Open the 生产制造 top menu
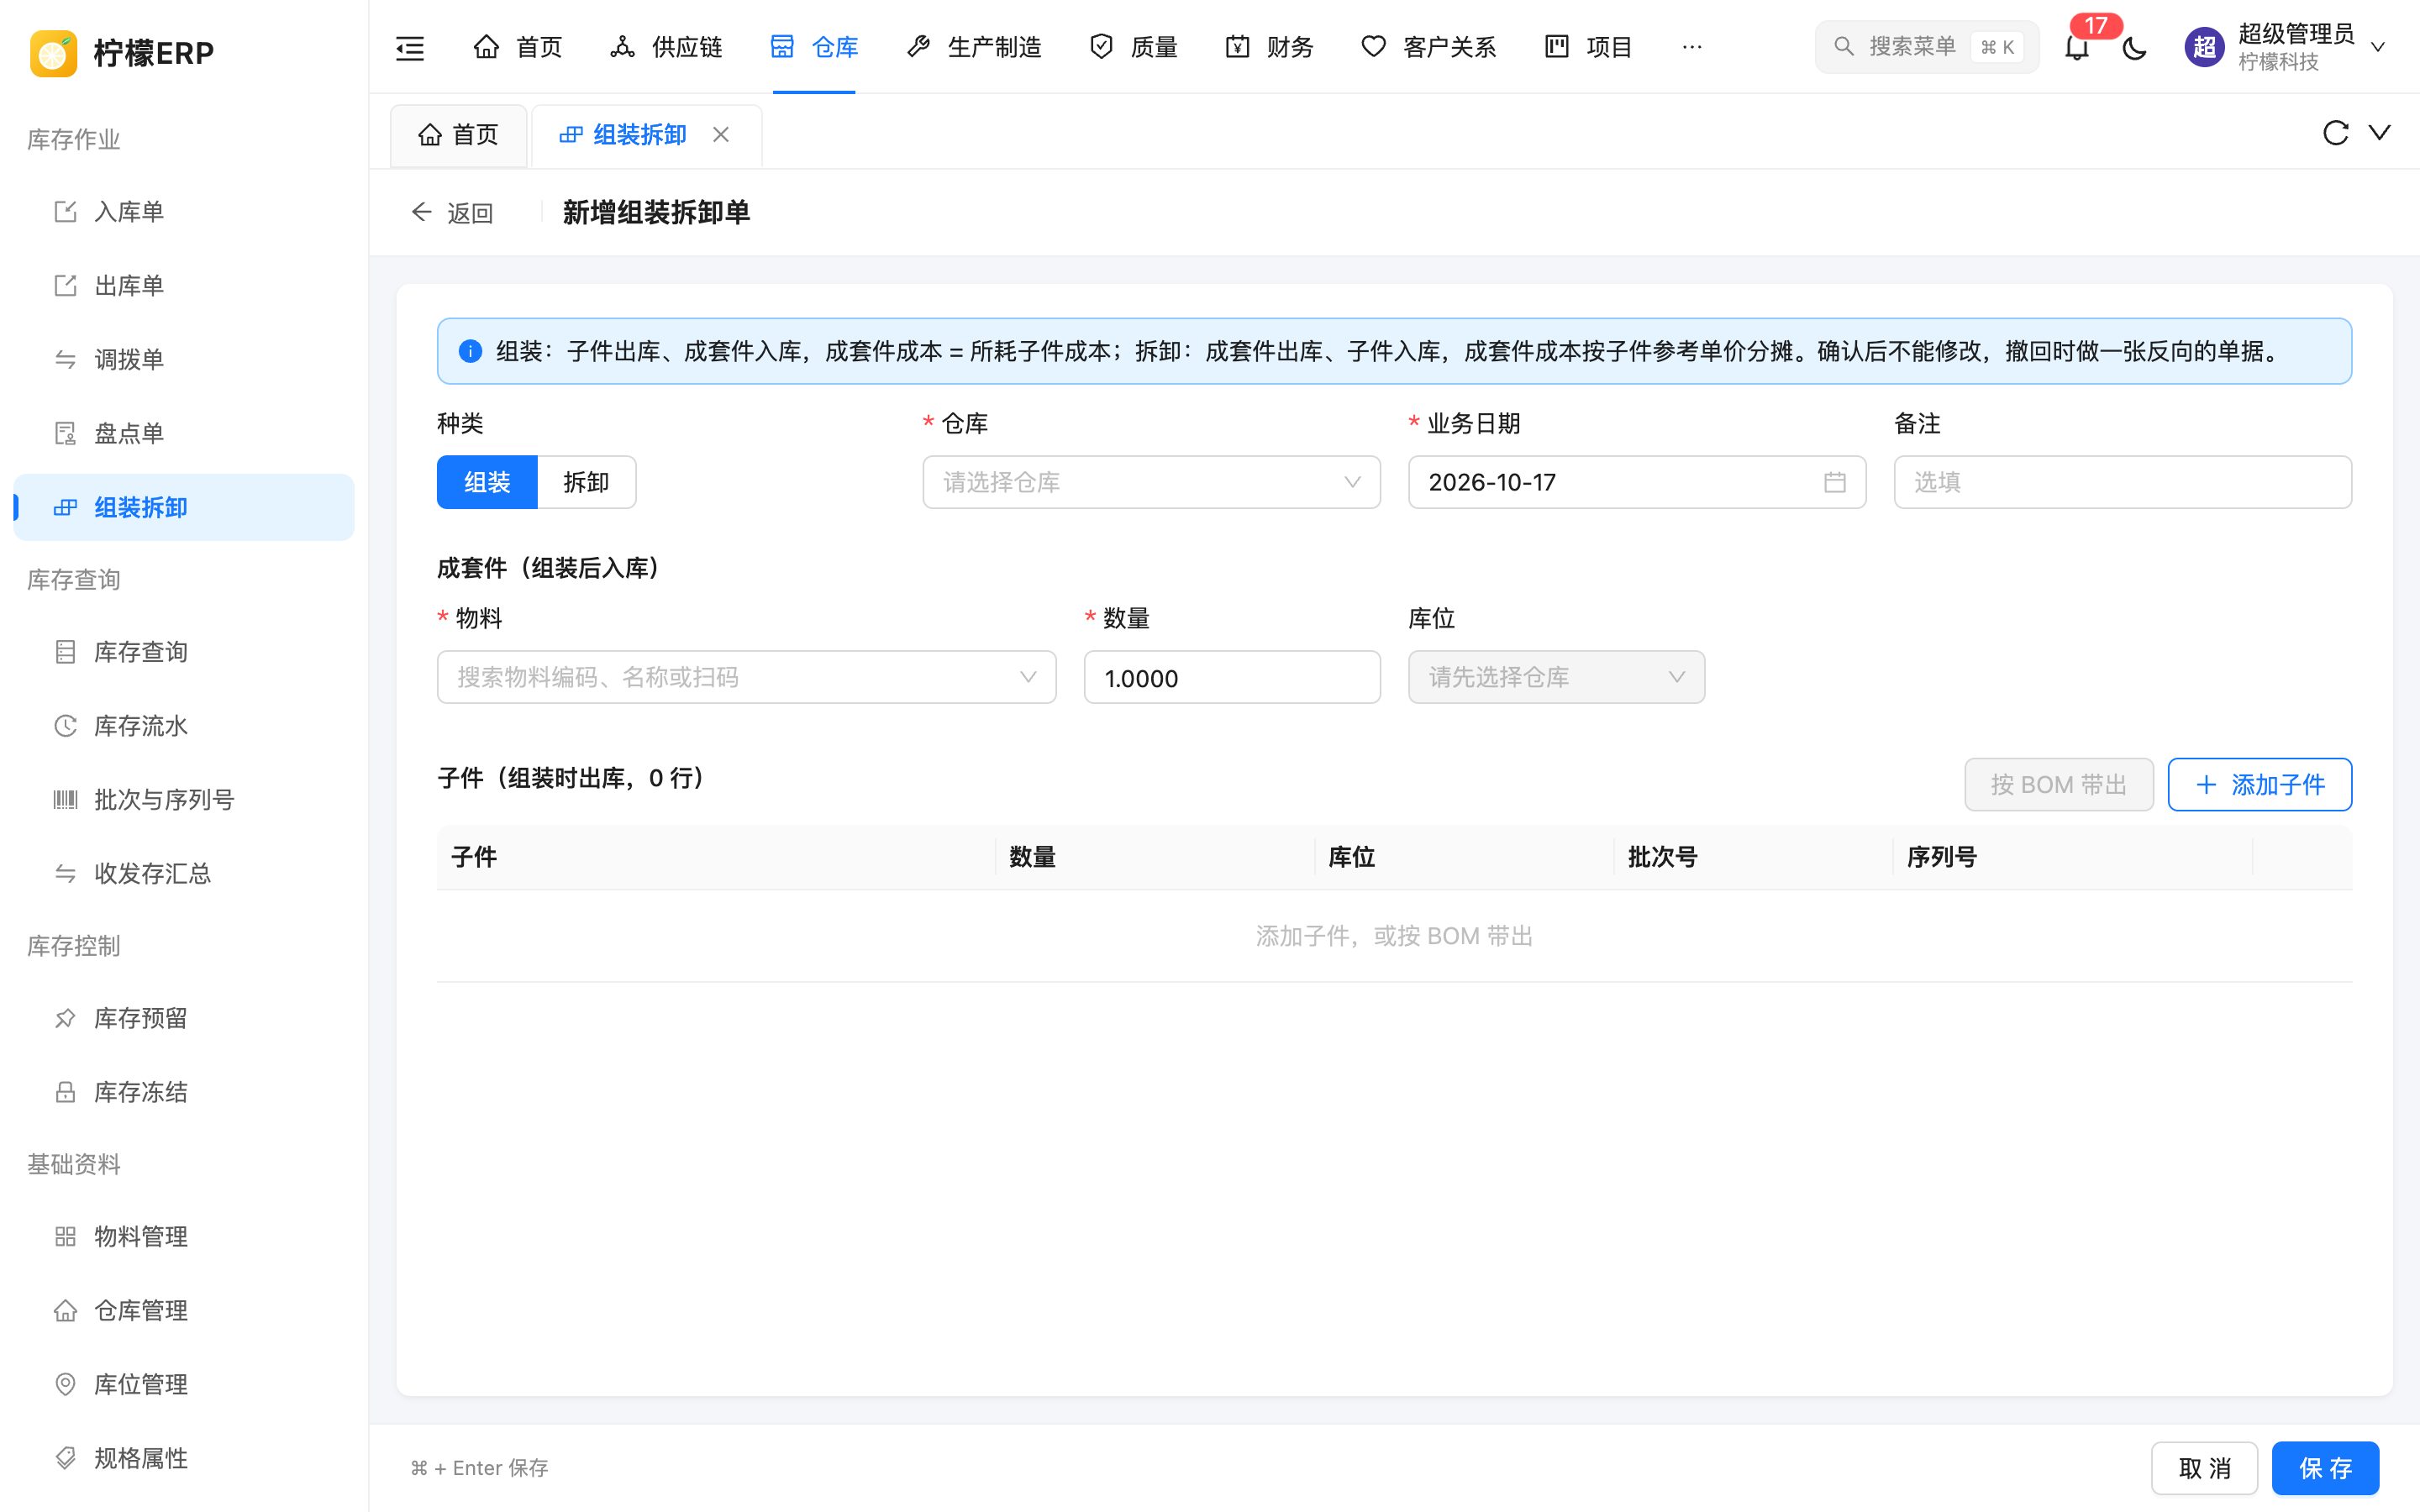Image resolution: width=2420 pixels, height=1512 pixels. [x=974, y=47]
